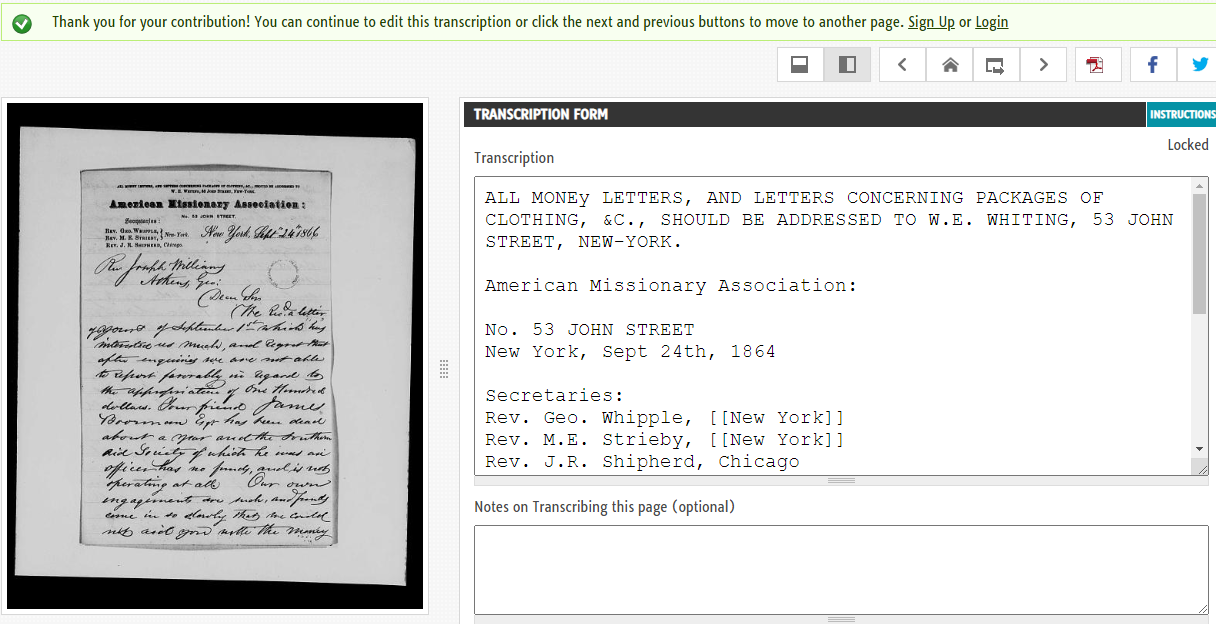1216x624 pixels.
Task: Click transcription scrollbar down arrow
Action: pyautogui.click(x=1200, y=449)
